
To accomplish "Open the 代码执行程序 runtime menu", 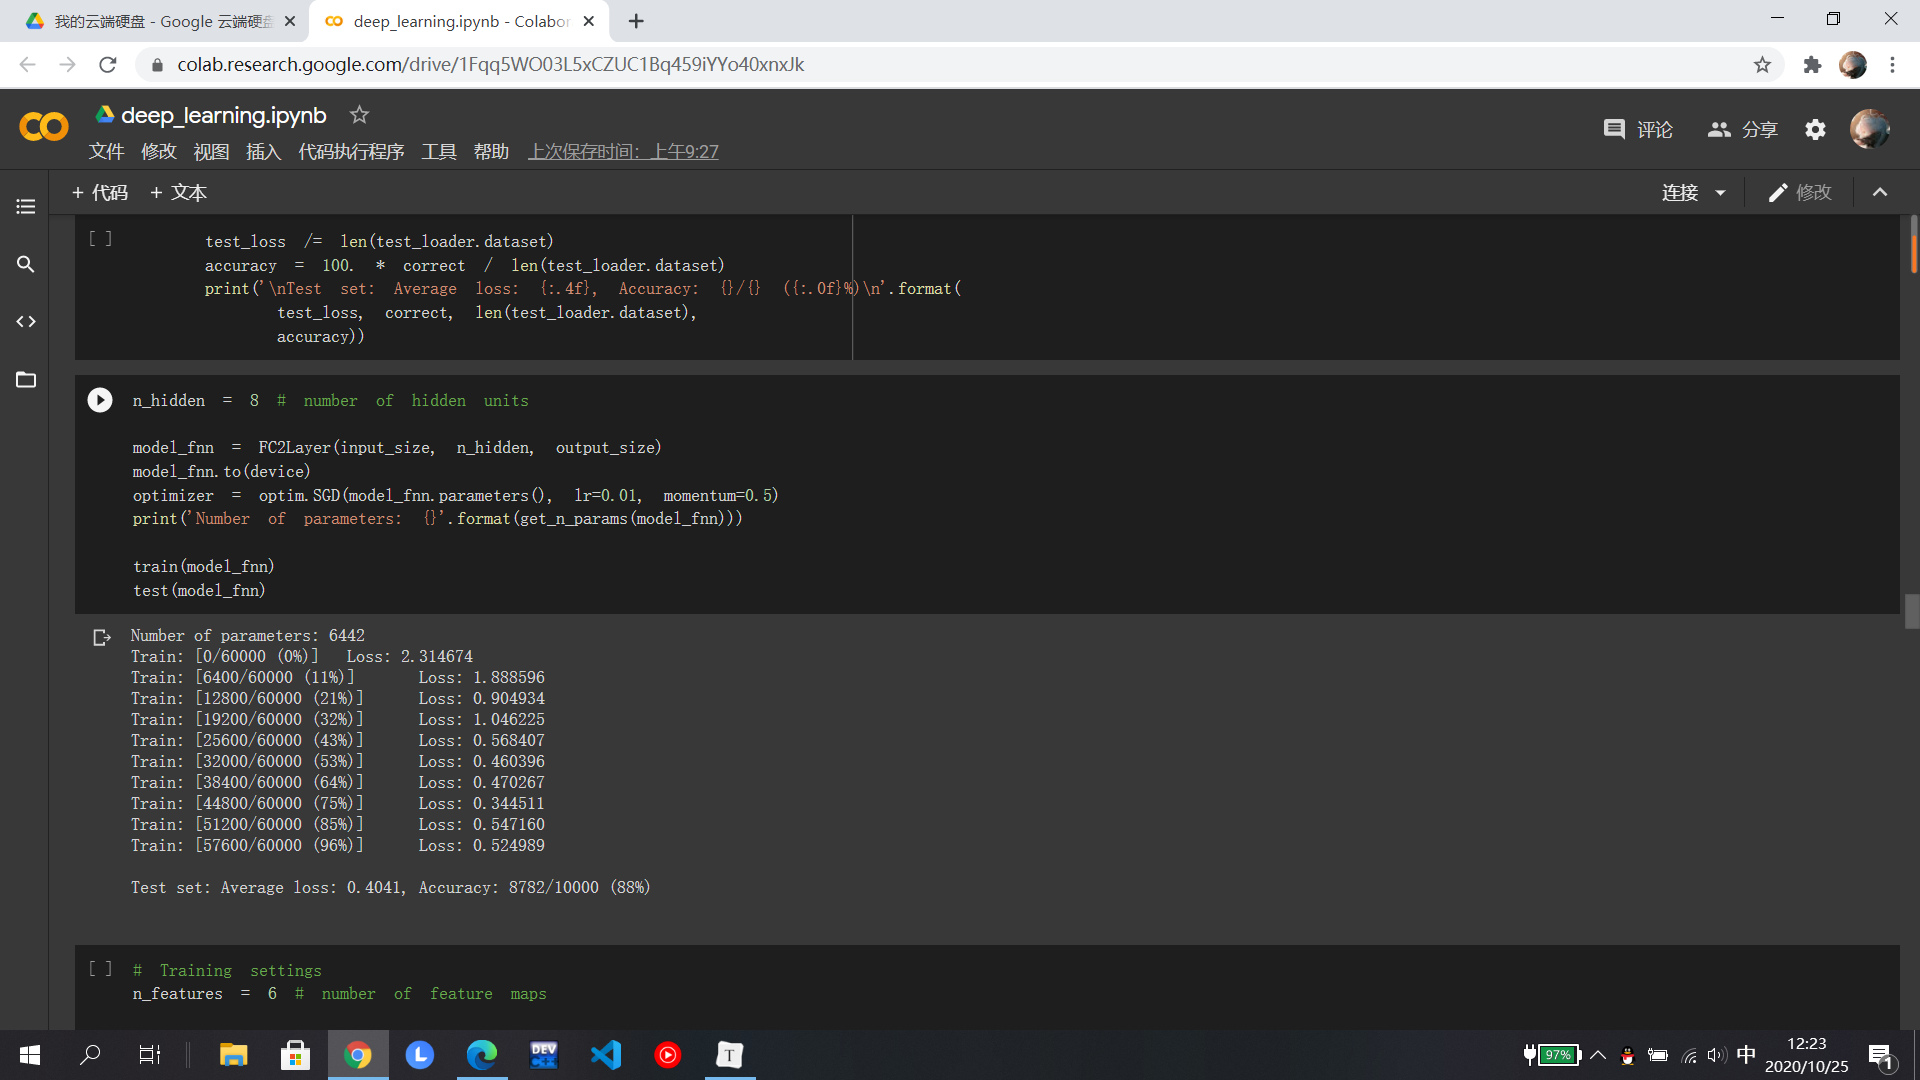I will [351, 152].
